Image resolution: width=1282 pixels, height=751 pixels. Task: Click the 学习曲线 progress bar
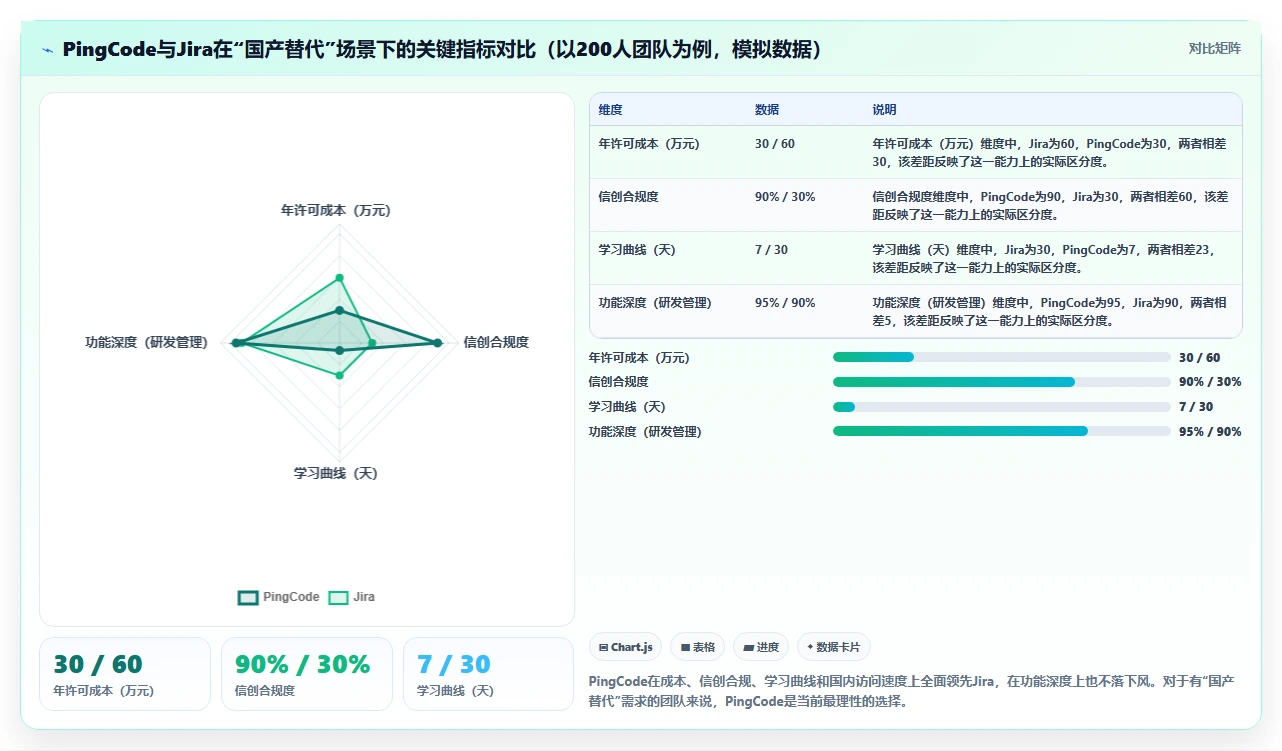coord(1001,407)
